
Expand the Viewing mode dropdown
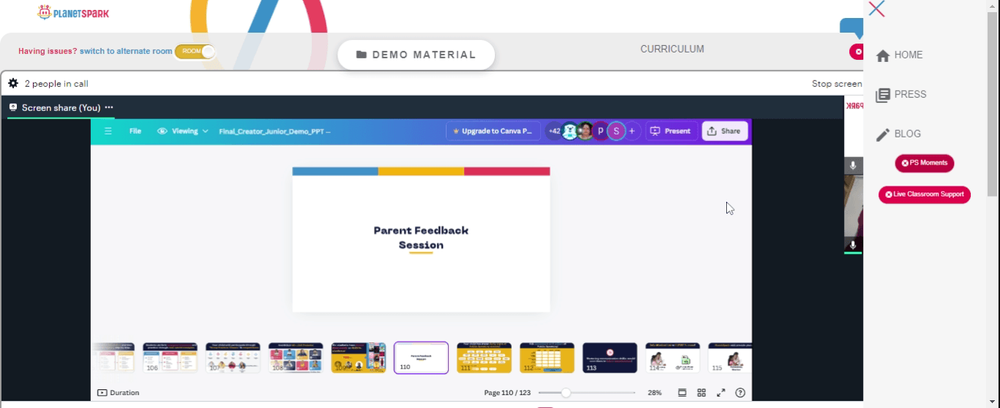(183, 131)
